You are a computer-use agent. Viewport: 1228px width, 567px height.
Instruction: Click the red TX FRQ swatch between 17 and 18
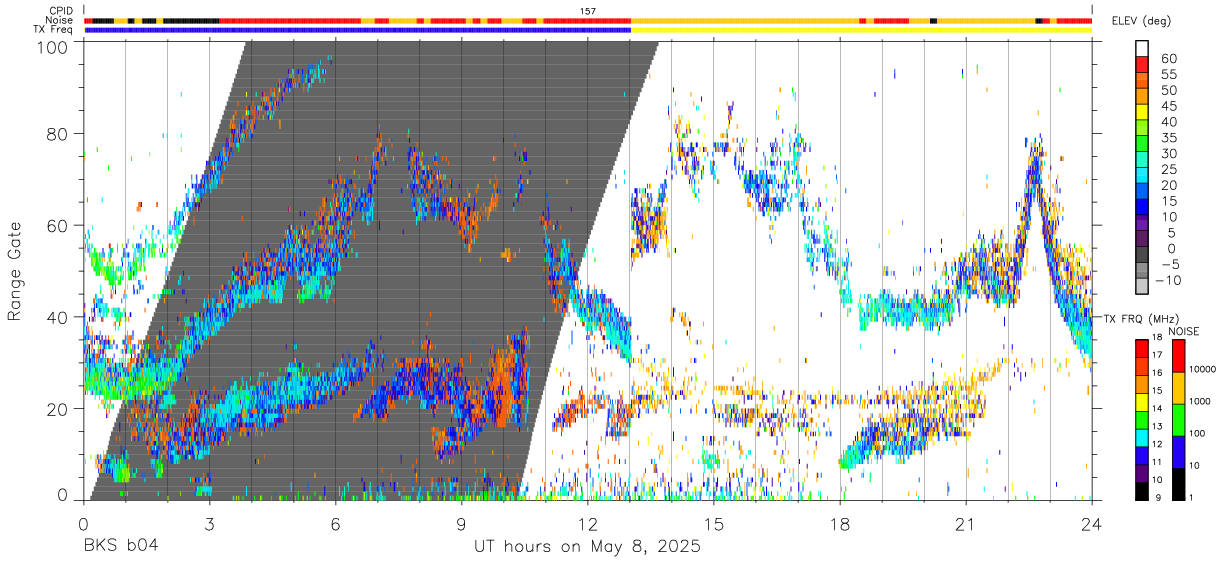click(x=1142, y=349)
